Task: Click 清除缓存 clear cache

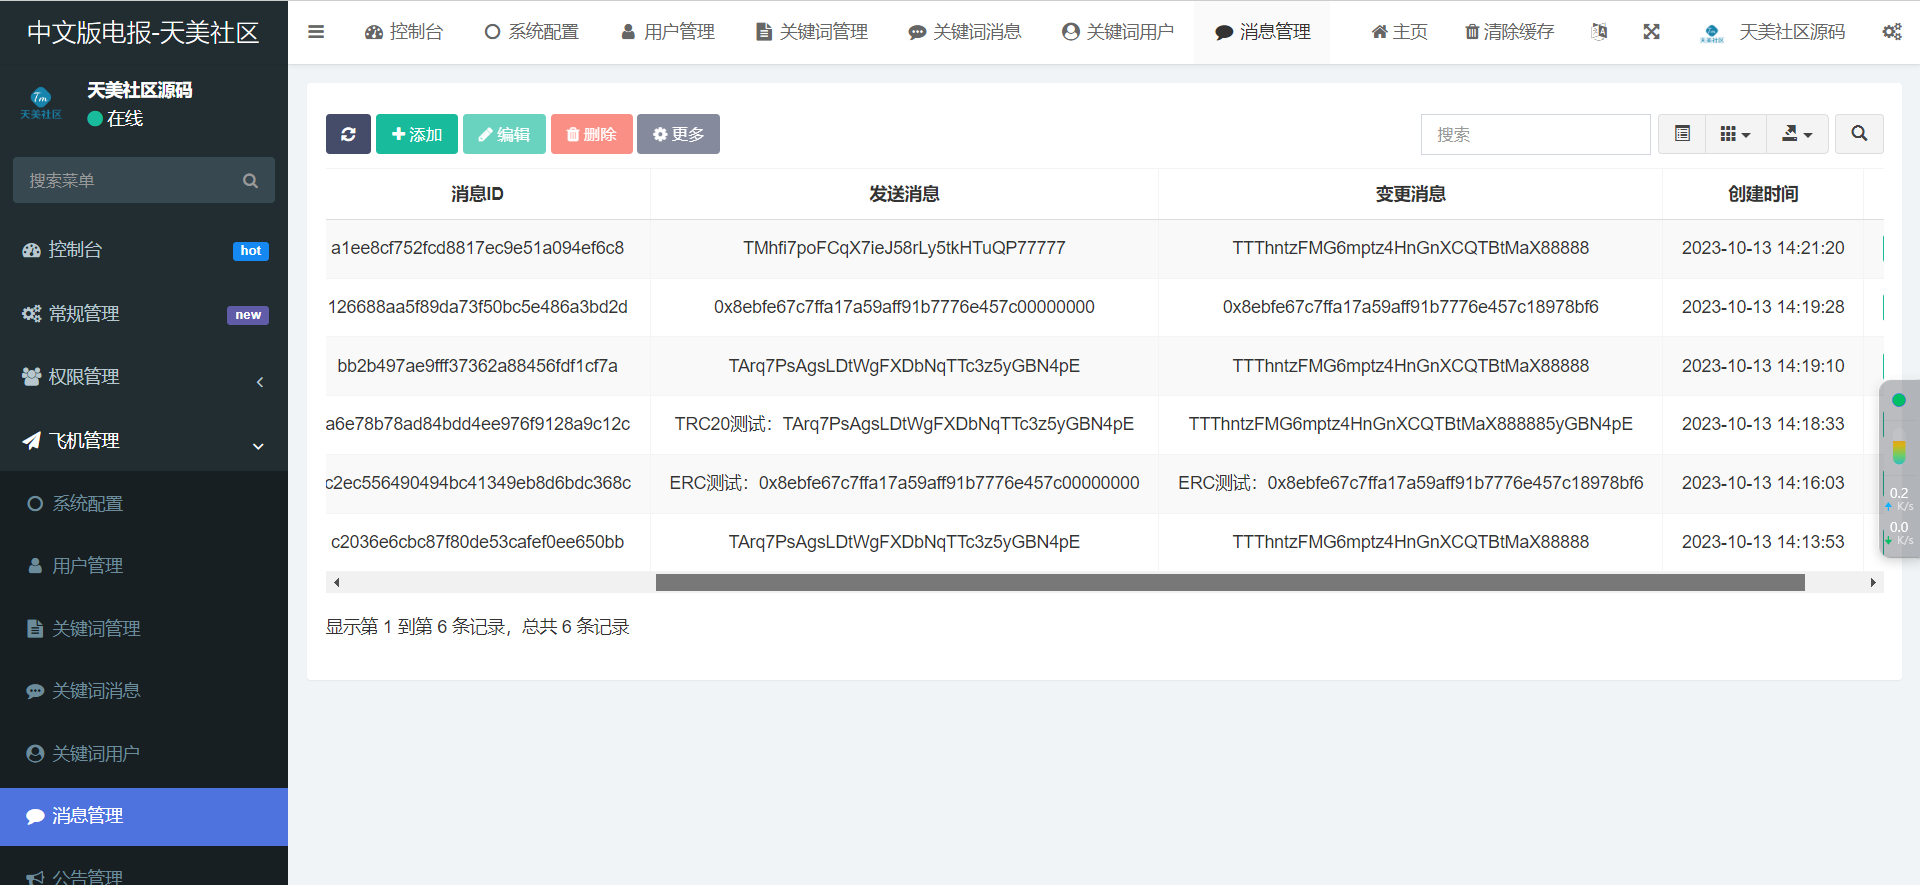Action: pos(1509,32)
